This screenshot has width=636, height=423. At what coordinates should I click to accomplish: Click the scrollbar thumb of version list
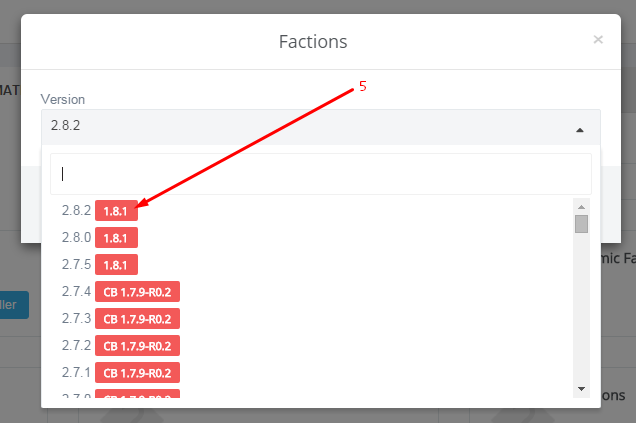click(x=581, y=224)
